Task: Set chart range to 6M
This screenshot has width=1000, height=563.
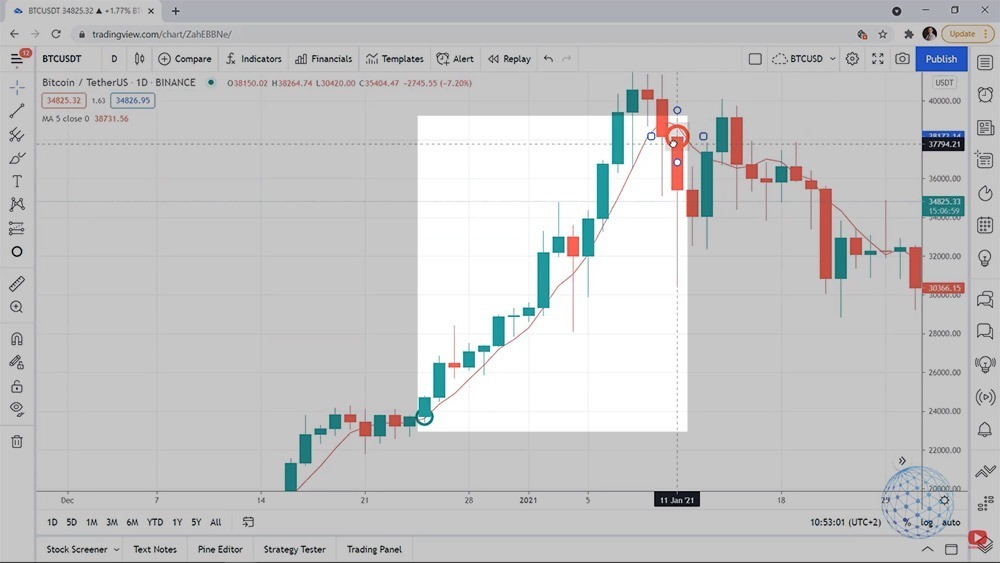Action: [x=132, y=522]
